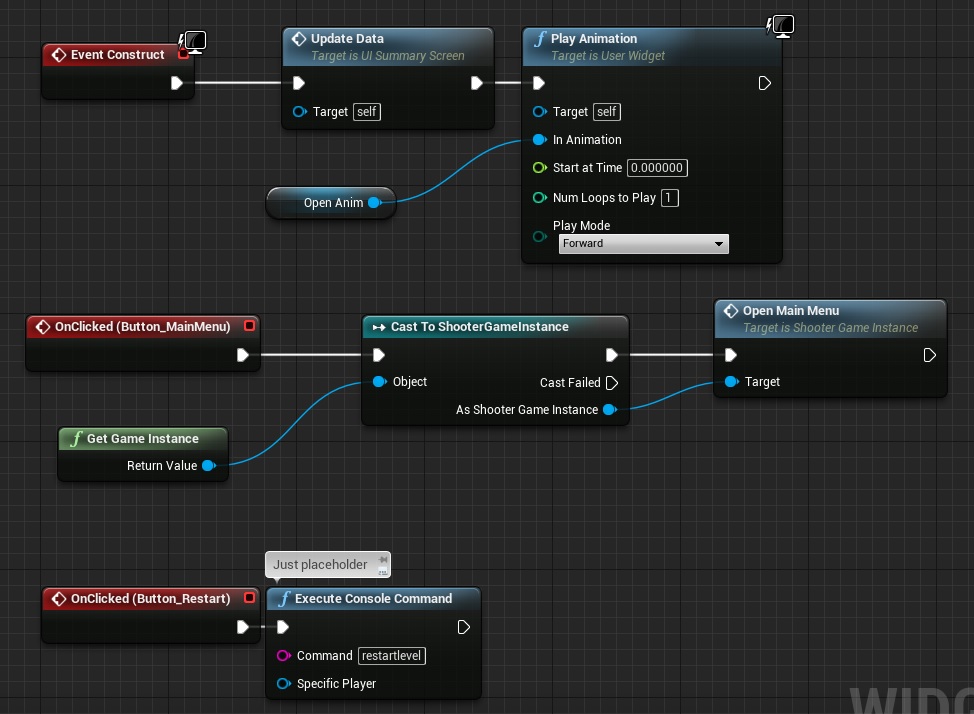Click the Execute Console Command input exec pin
Image resolution: width=974 pixels, height=714 pixels.
coord(283,627)
